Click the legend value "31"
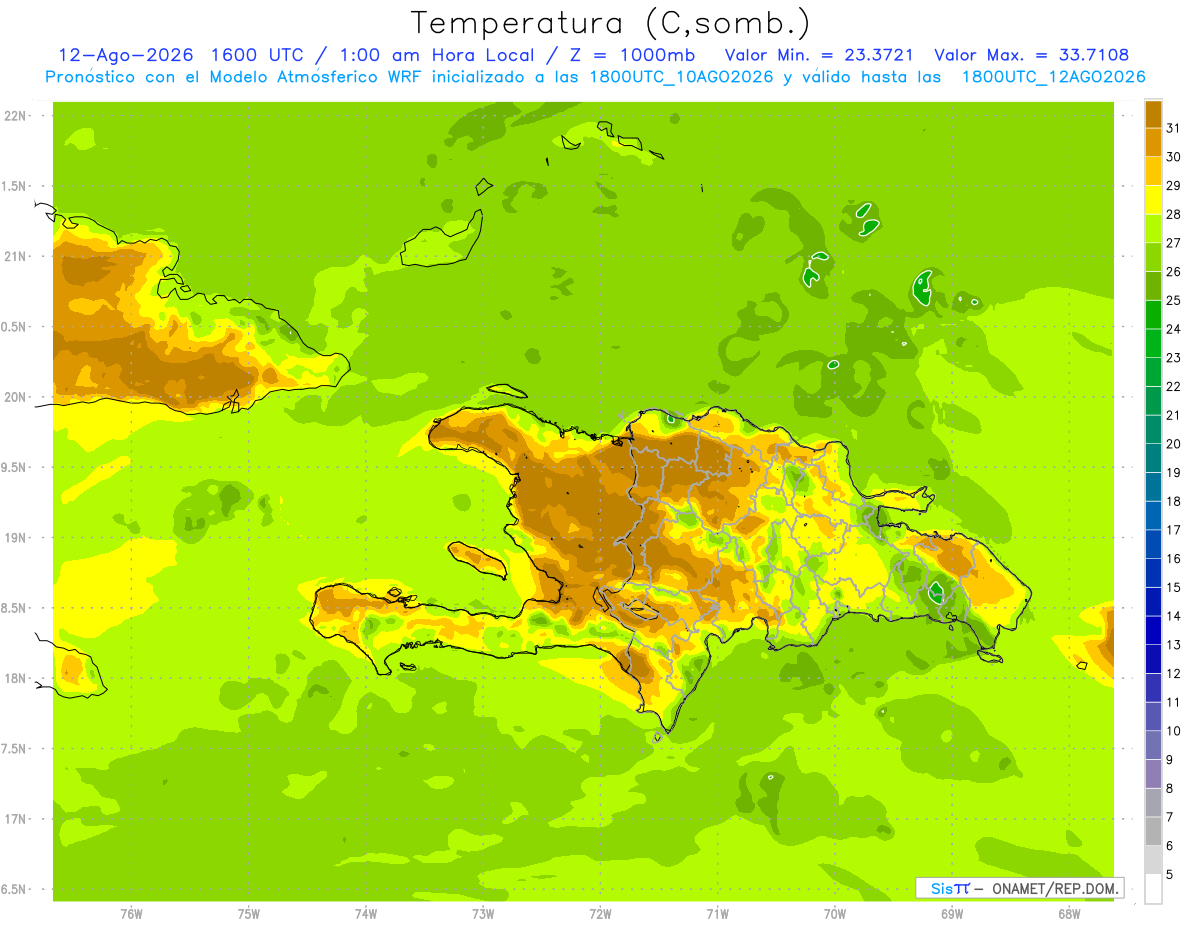The image size is (1200, 927). pos(1173,128)
